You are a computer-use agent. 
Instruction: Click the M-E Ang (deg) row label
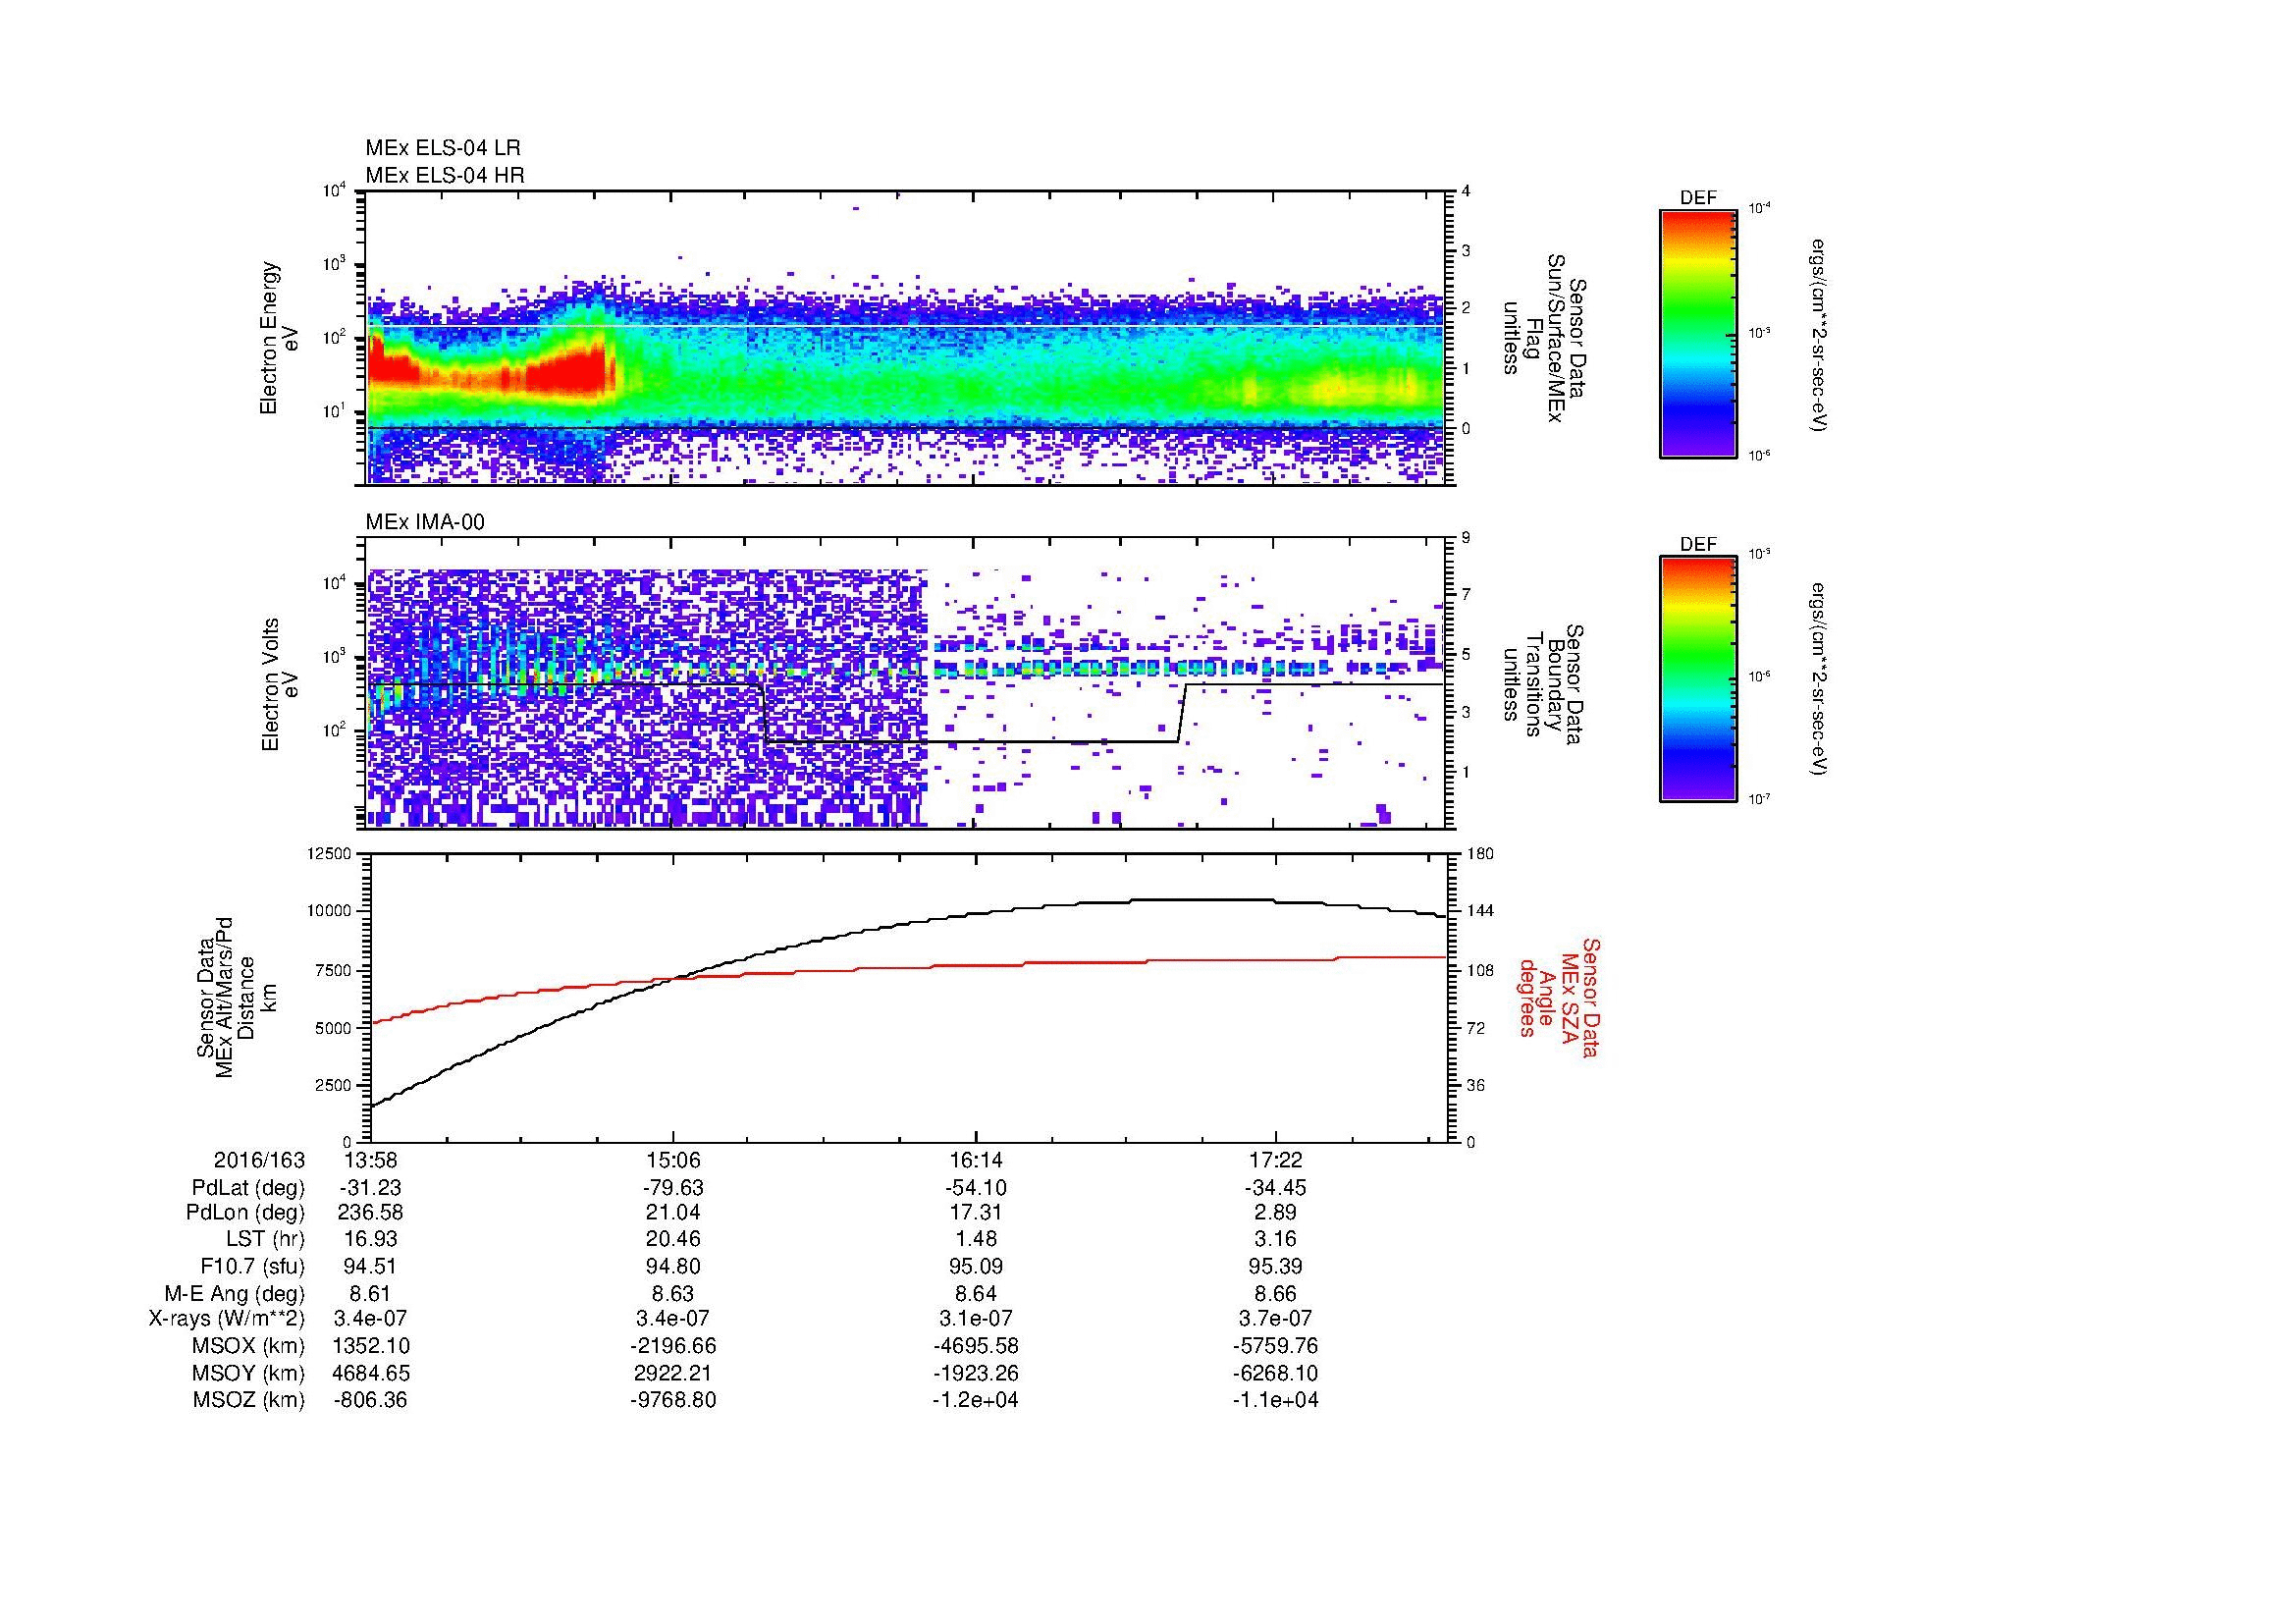tap(234, 1294)
